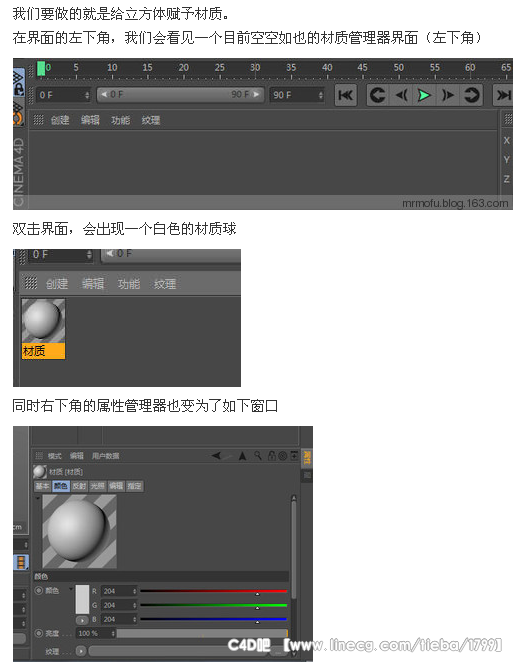
Task: Click the 0 F to 90 F preview range bar
Action: [180, 95]
